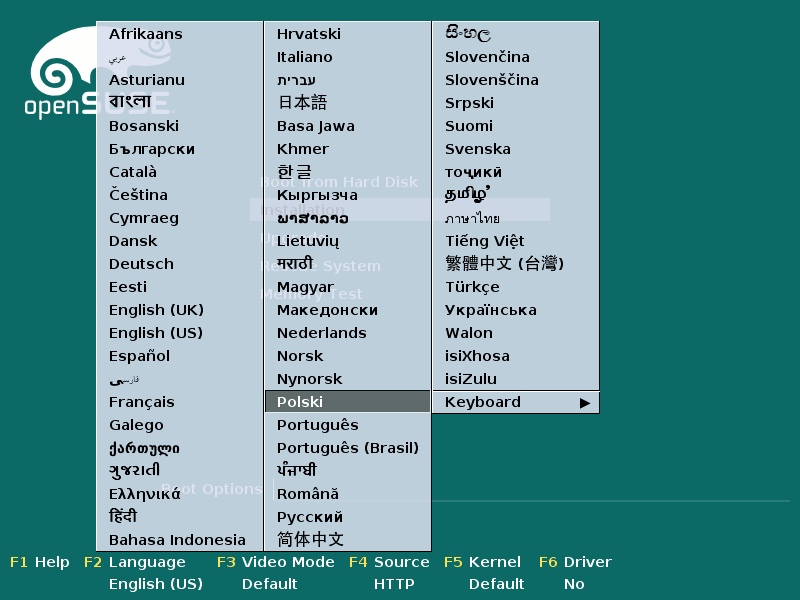Select Bahasa Indonesia at column bottom
800x600 pixels.
(177, 540)
